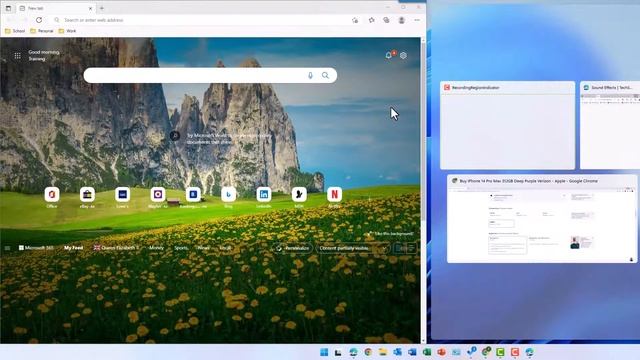This screenshot has height=360, width=640.
Task: Open File Explorer from taskbar
Action: coord(383,352)
